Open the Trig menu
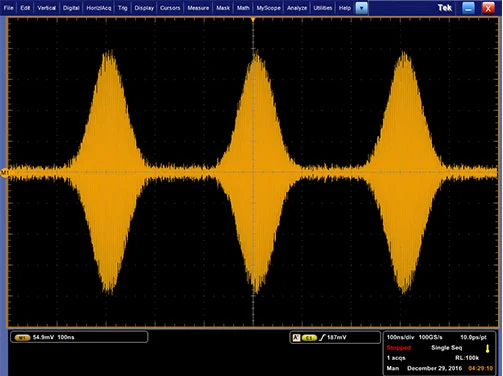 pos(123,8)
